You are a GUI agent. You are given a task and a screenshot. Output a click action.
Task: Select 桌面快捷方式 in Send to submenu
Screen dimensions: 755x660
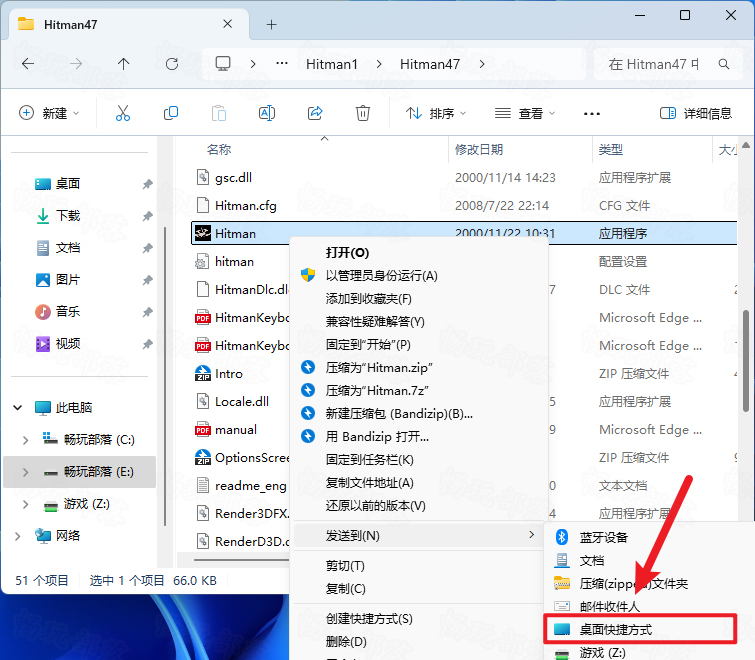640,629
